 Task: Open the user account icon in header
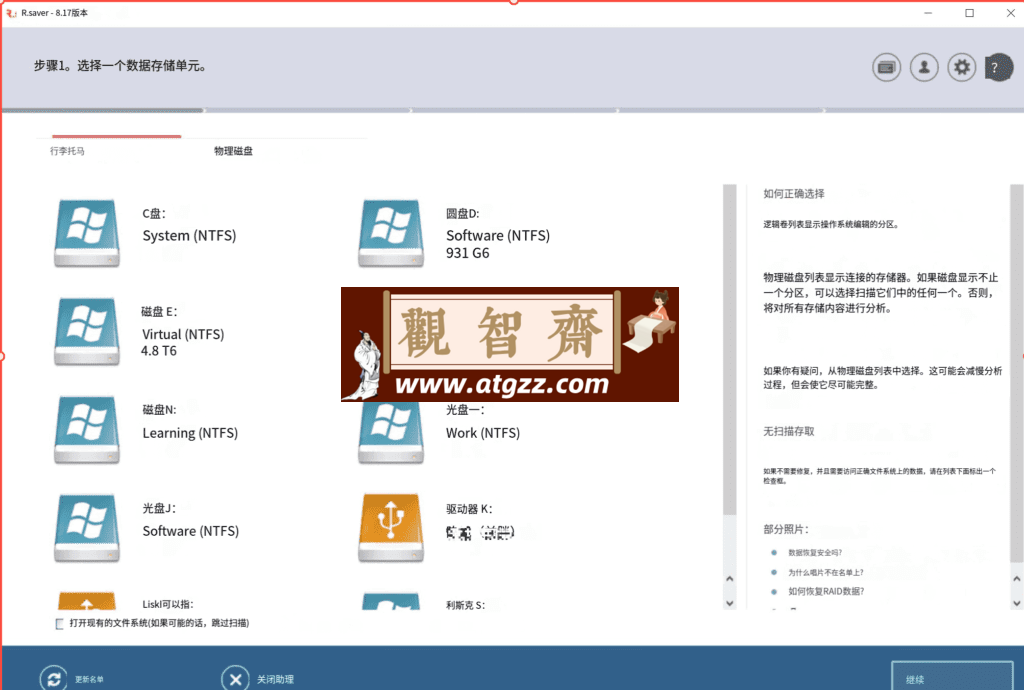[924, 67]
